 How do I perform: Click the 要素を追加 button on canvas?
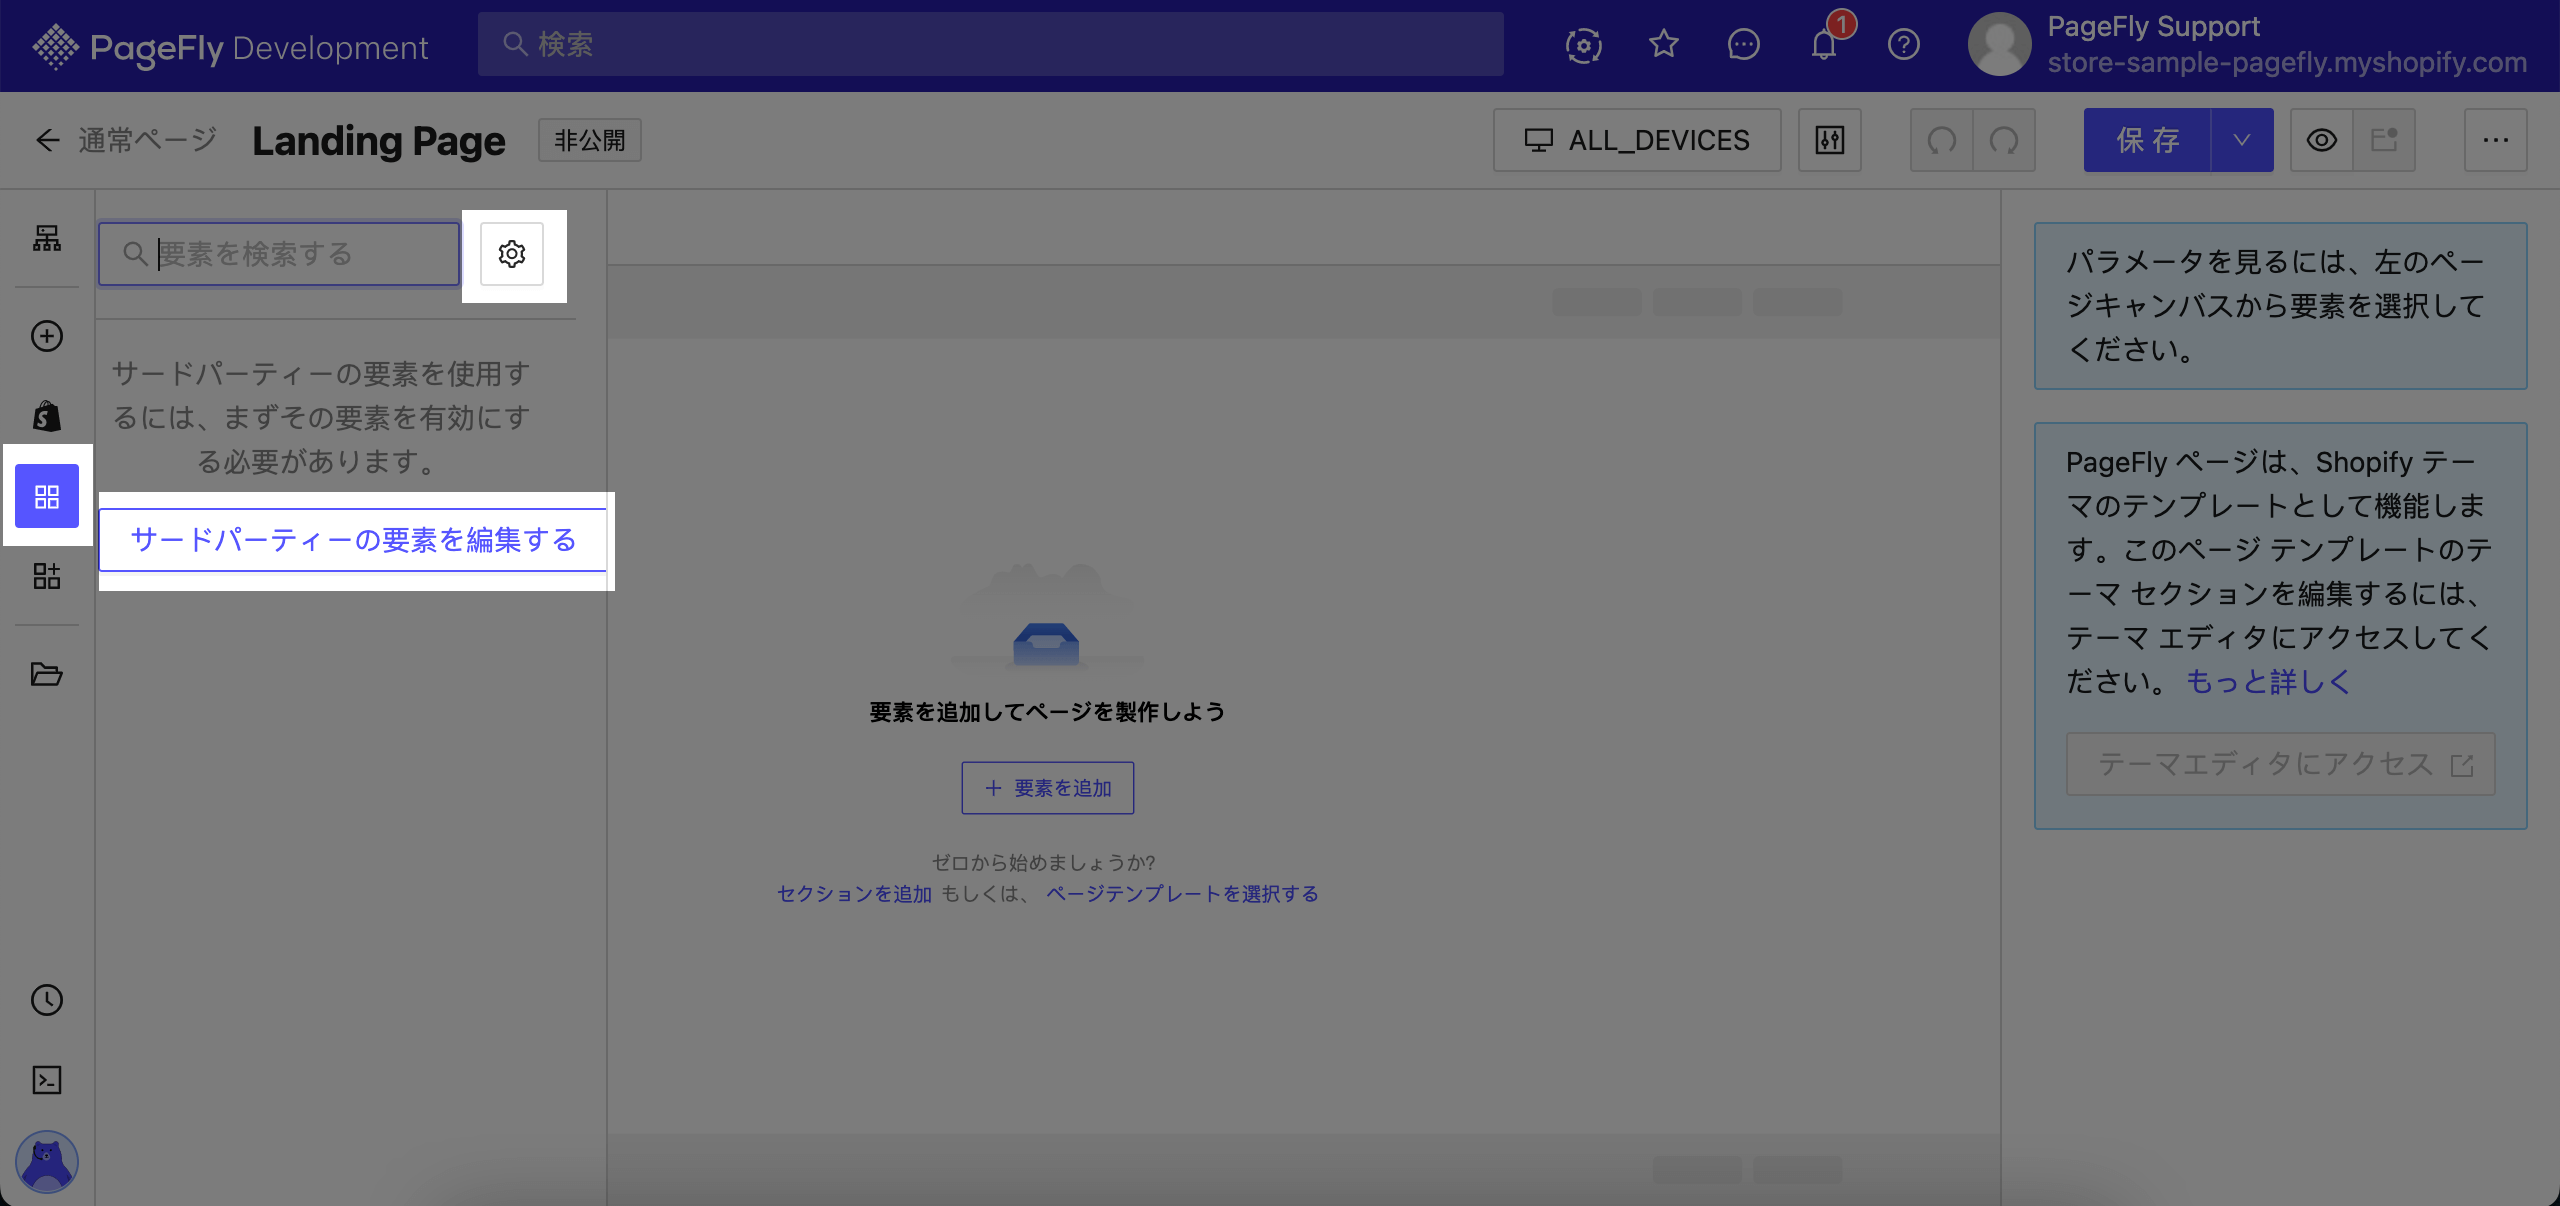(1048, 788)
